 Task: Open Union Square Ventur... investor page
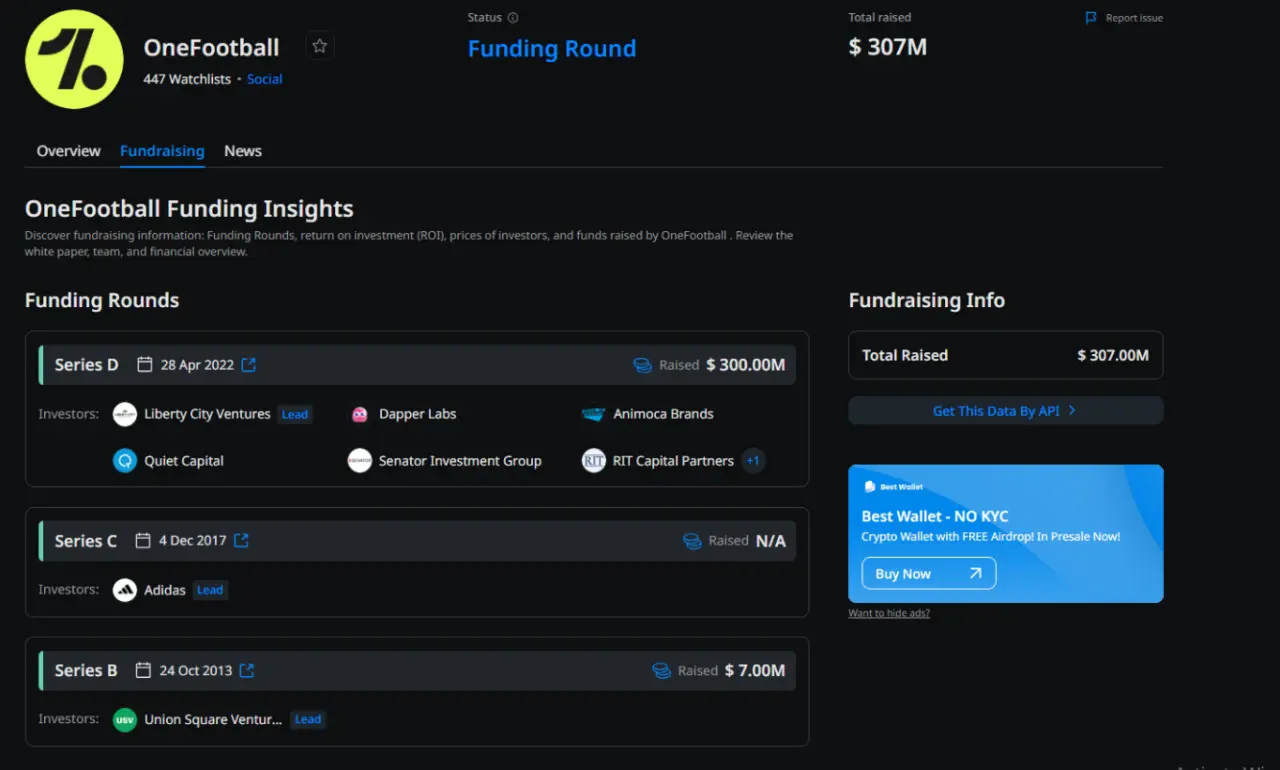[213, 720]
